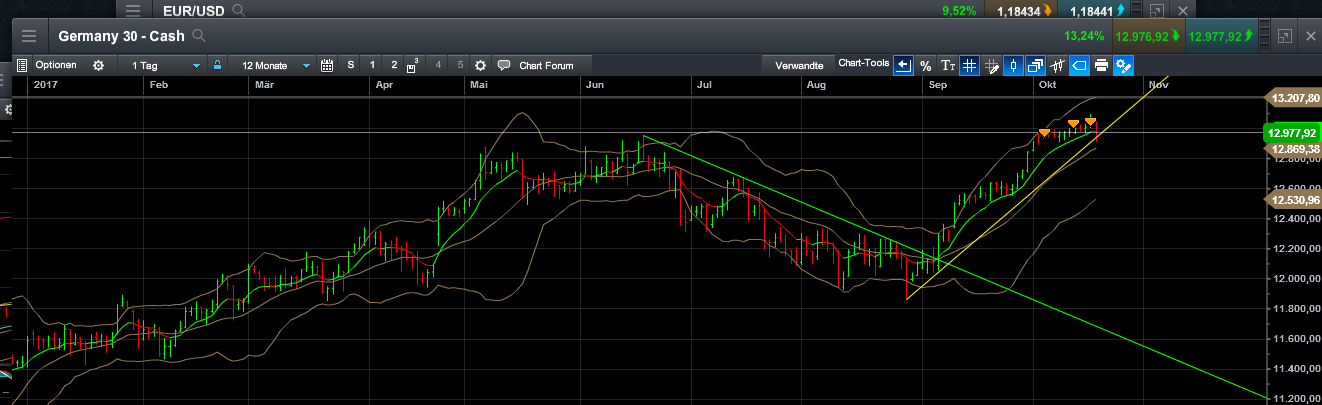Screen dimensions: 1322x405
Task: Select the grid edit pencil tool
Action: [x=991, y=65]
